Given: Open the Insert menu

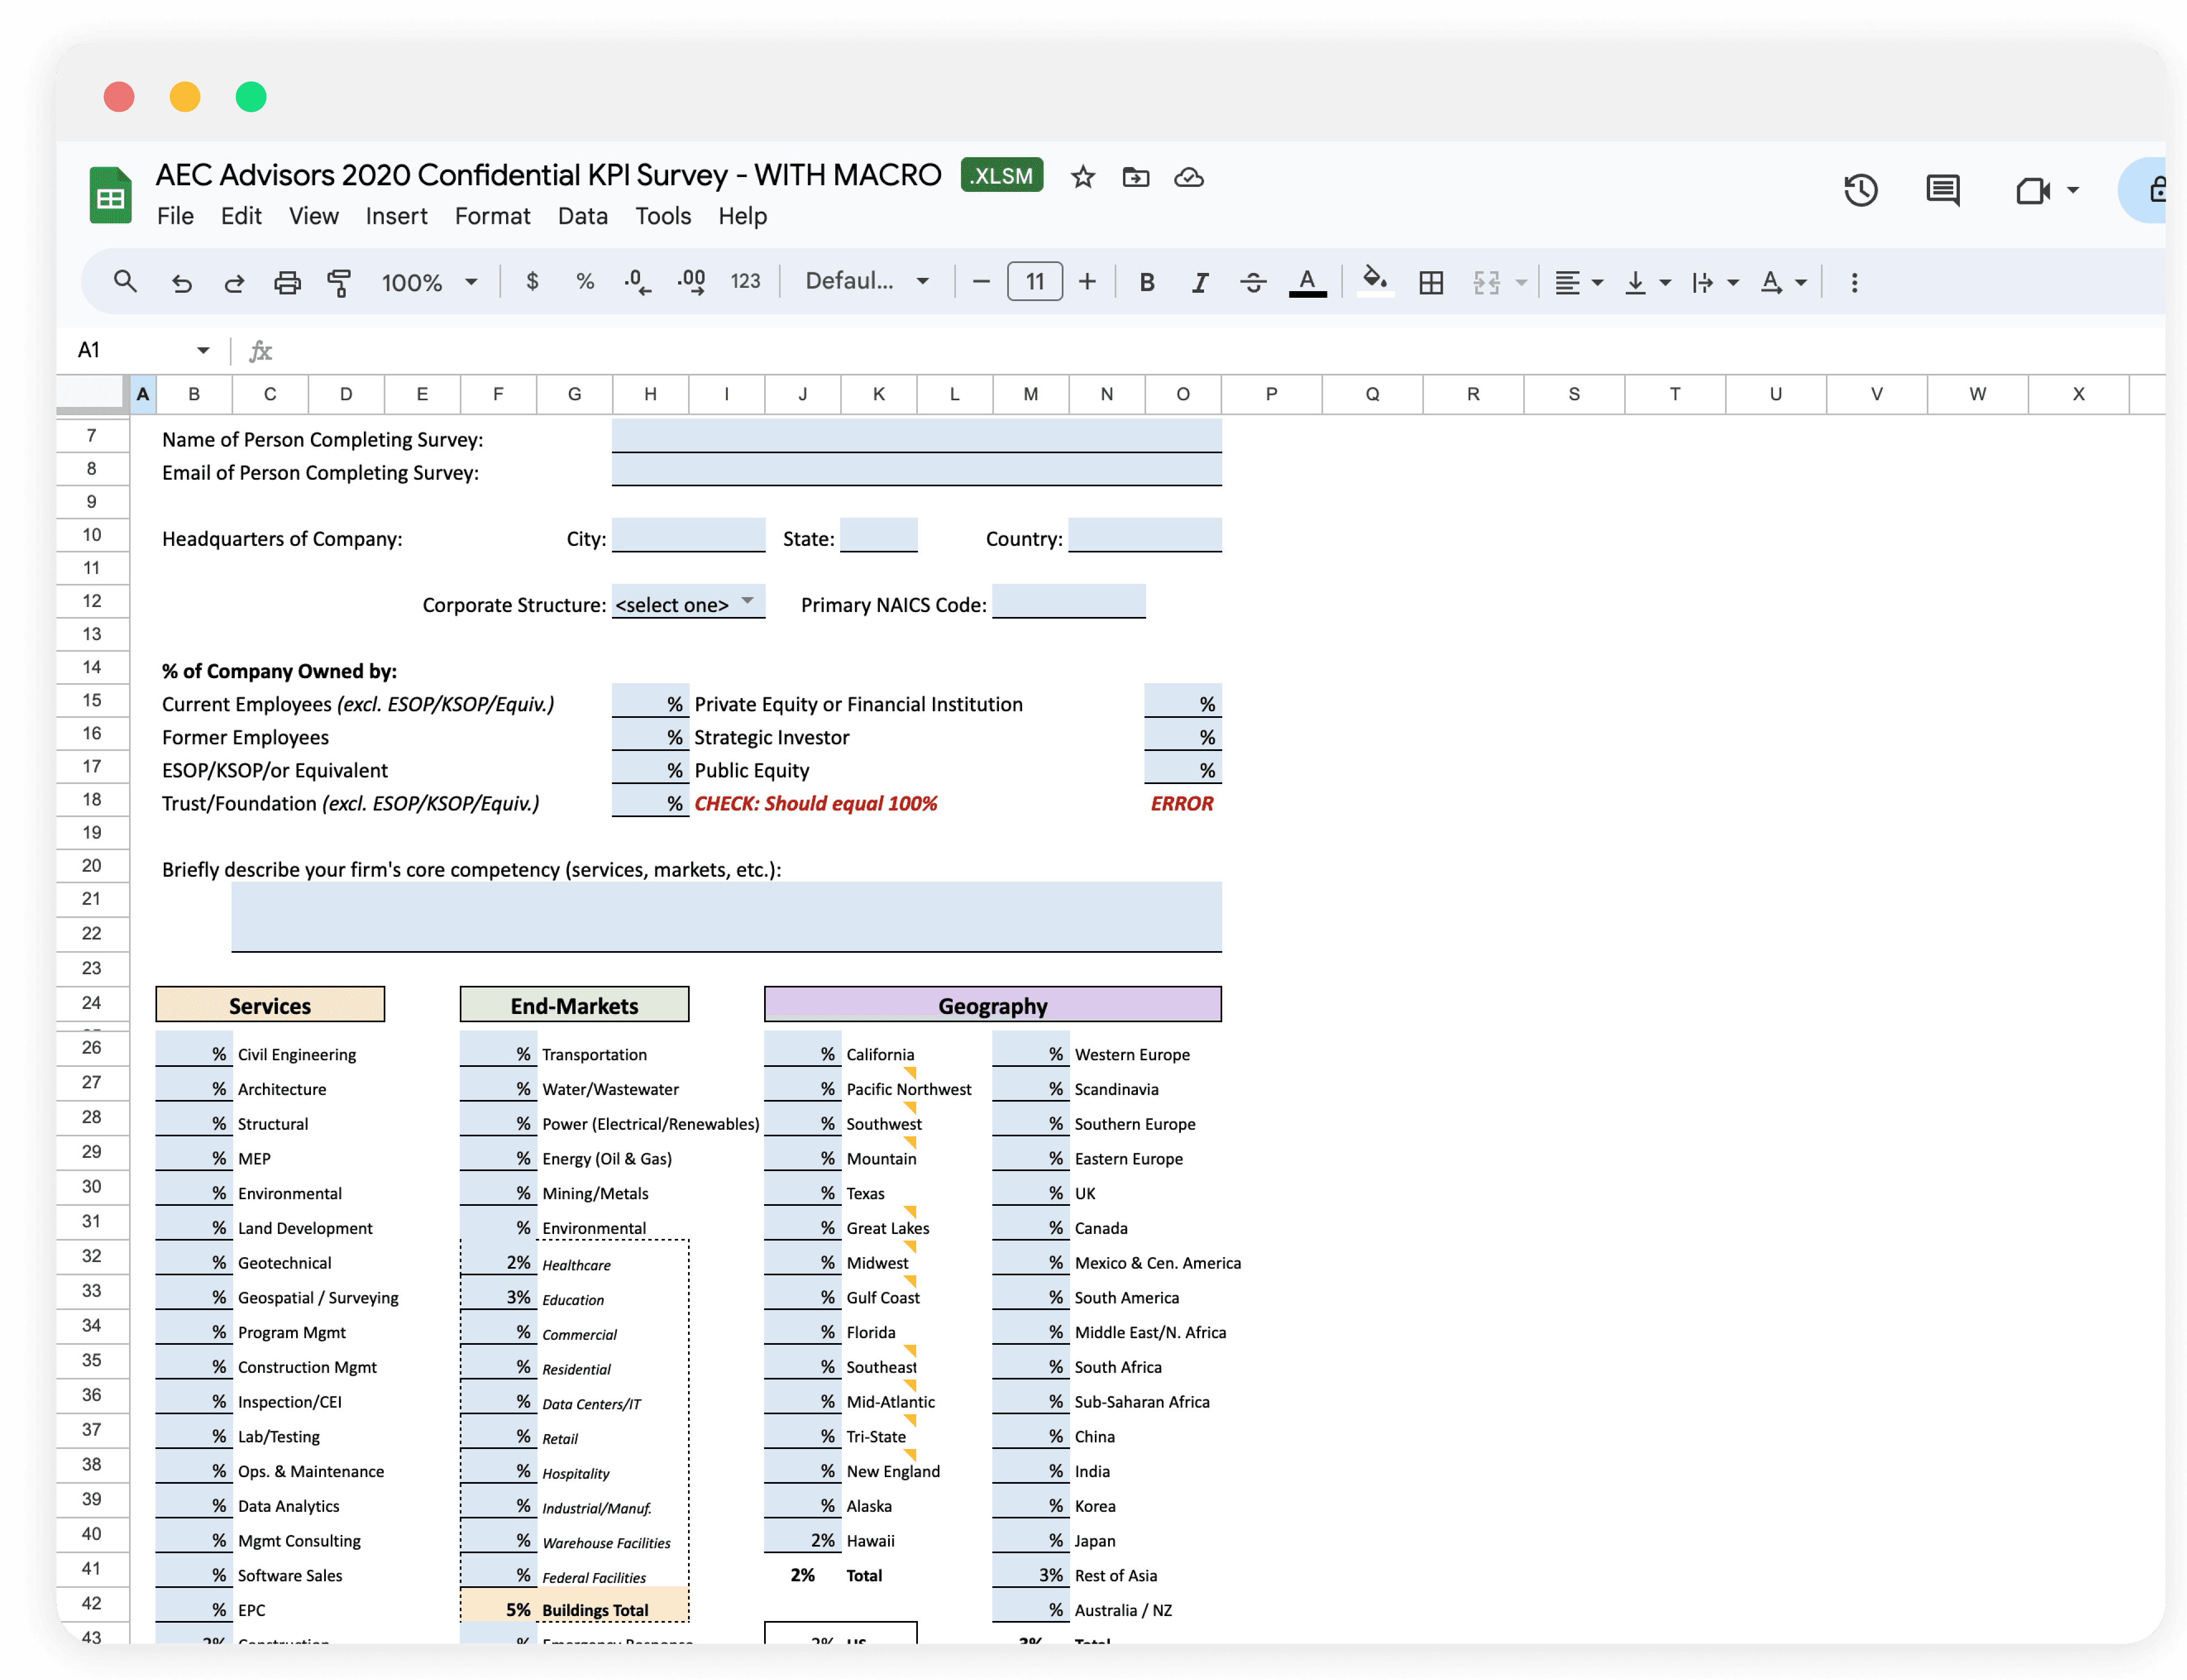Looking at the screenshot, I should pos(396,216).
